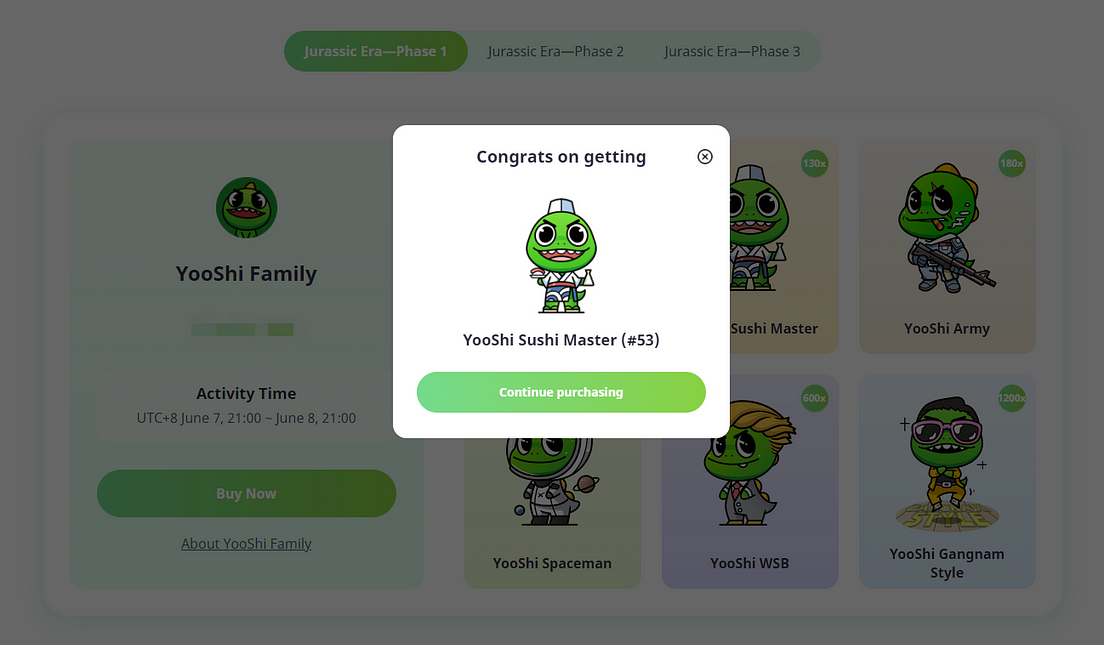
Task: Click the YooShi Family round avatar
Action: click(246, 208)
